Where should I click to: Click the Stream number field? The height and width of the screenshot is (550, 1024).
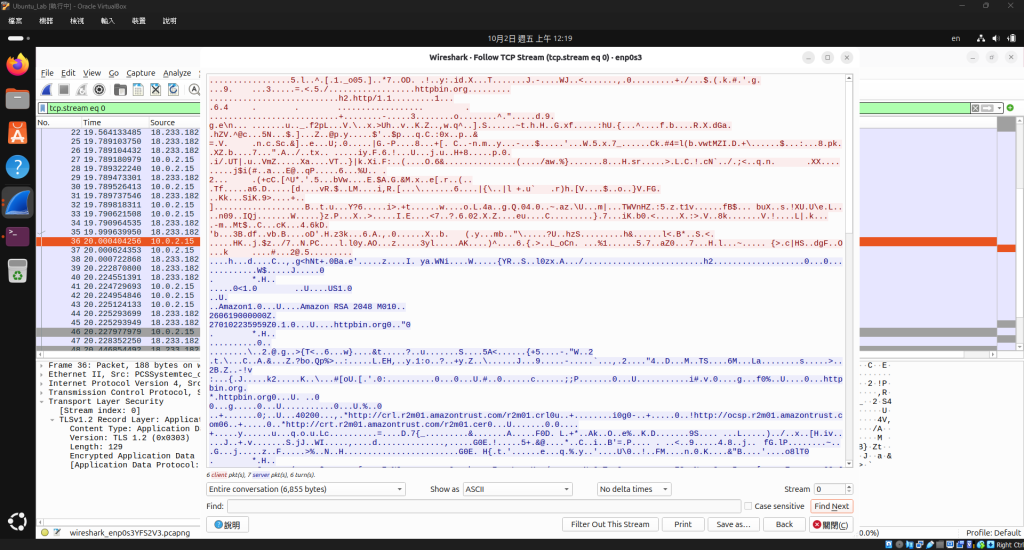(x=829, y=489)
